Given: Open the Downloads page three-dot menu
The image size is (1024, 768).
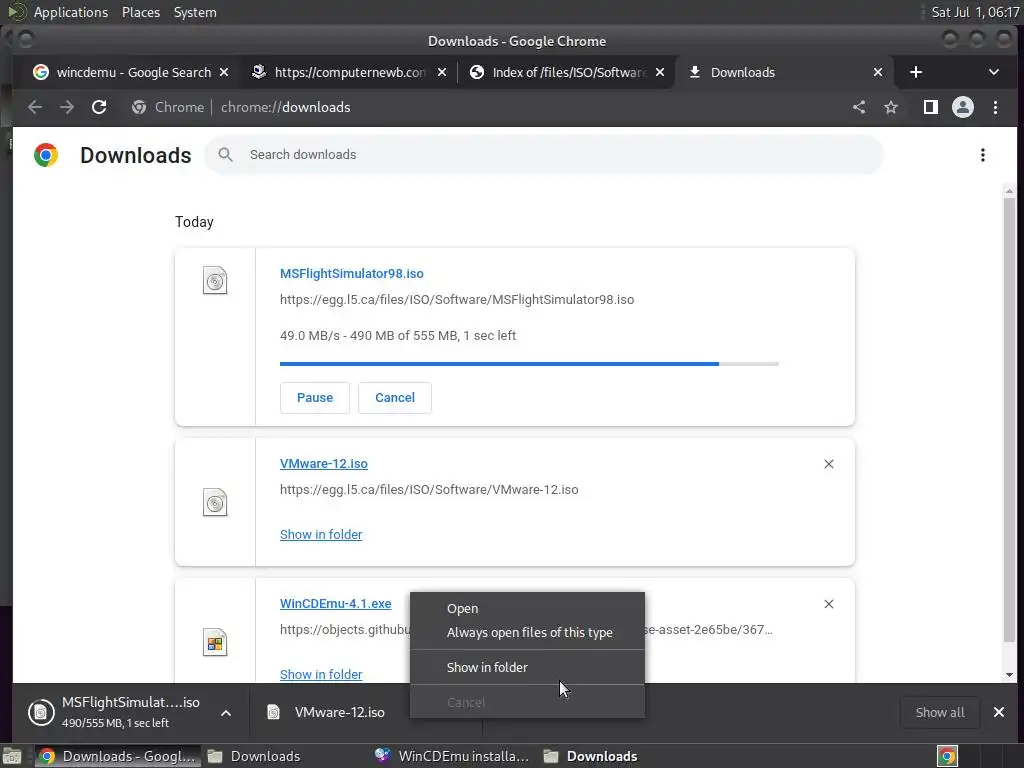Looking at the screenshot, I should [982, 155].
